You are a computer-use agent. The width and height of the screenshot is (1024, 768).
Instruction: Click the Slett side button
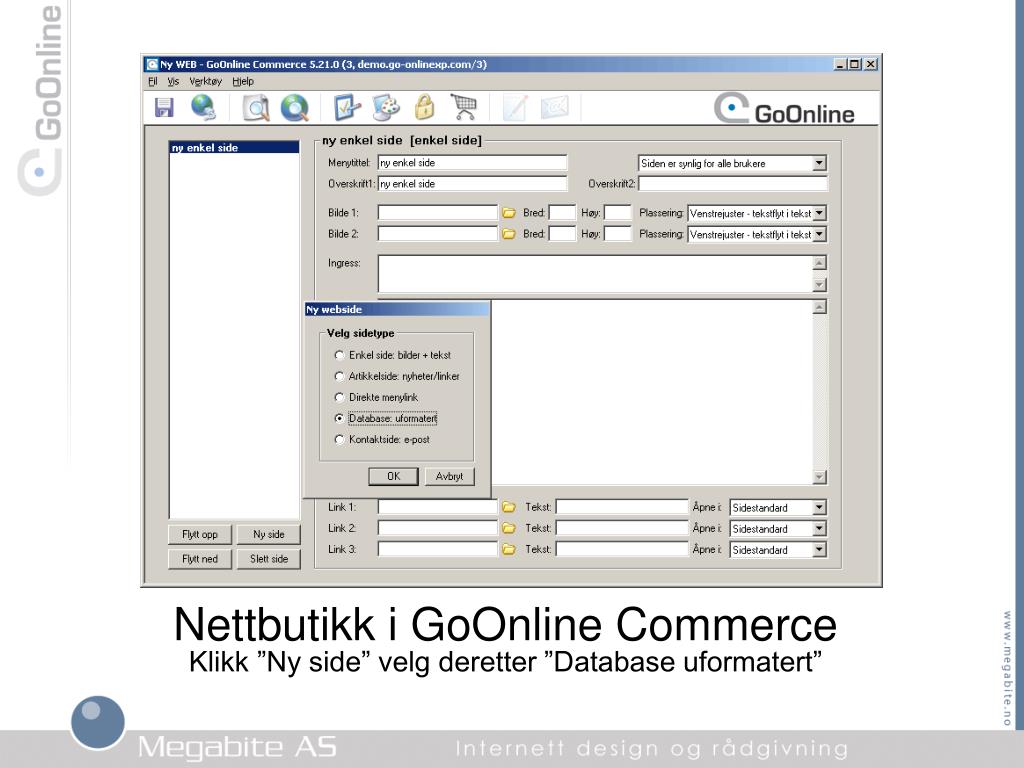tap(268, 559)
